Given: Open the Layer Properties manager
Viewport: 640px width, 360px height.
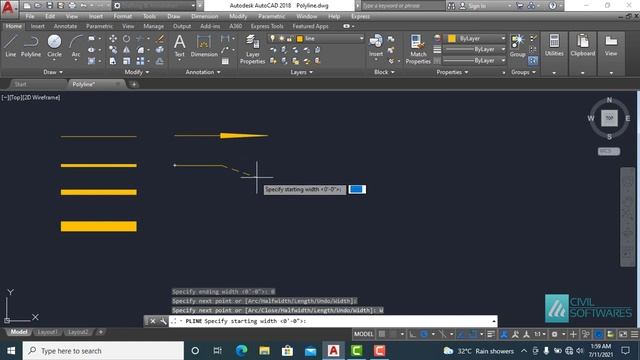Looking at the screenshot, I should click(x=252, y=49).
